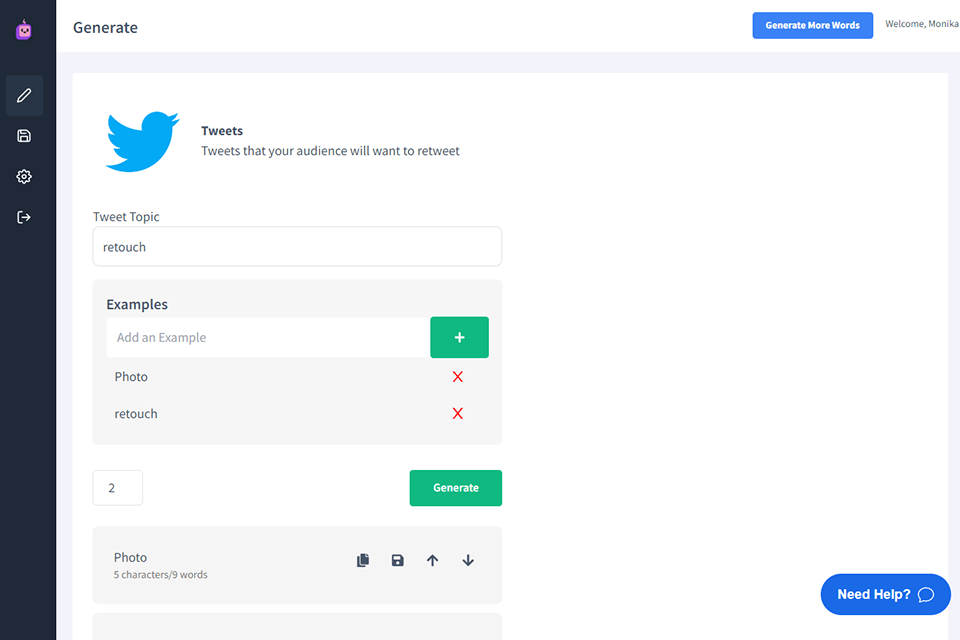Click the '5 characters/9 words' count
The image size is (960, 640).
[x=160, y=574]
